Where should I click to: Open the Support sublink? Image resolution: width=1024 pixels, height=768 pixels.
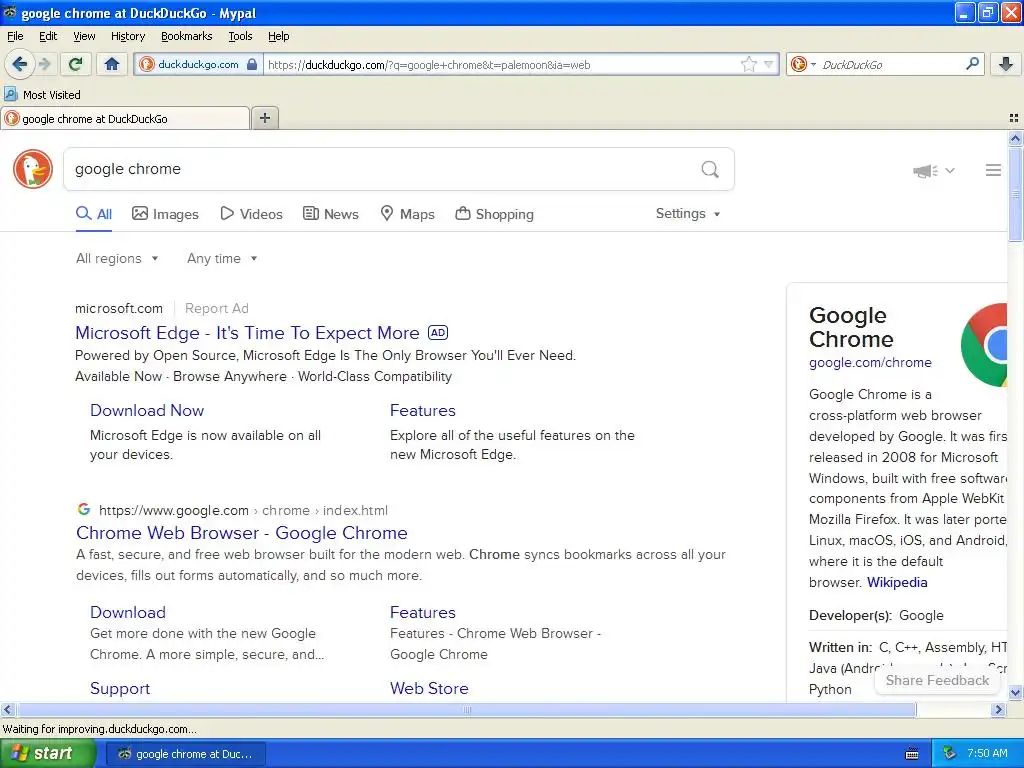pyautogui.click(x=120, y=688)
